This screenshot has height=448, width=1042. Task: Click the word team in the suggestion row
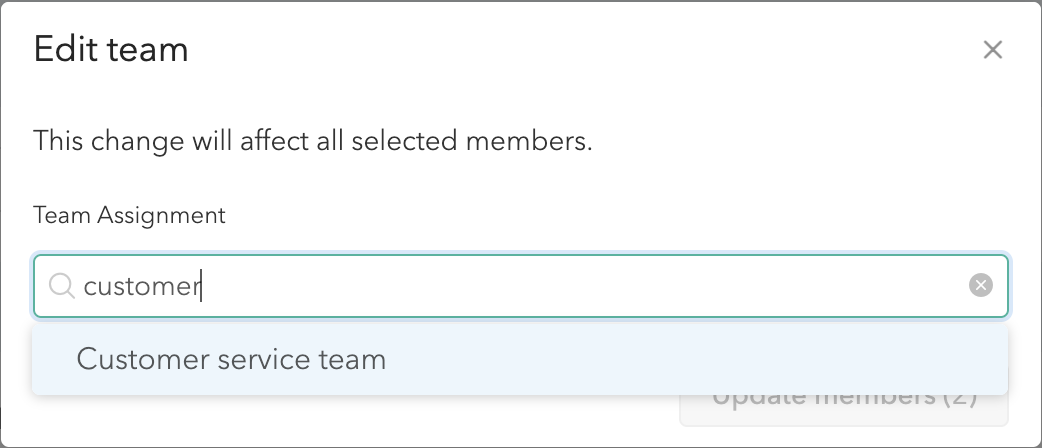coord(355,359)
